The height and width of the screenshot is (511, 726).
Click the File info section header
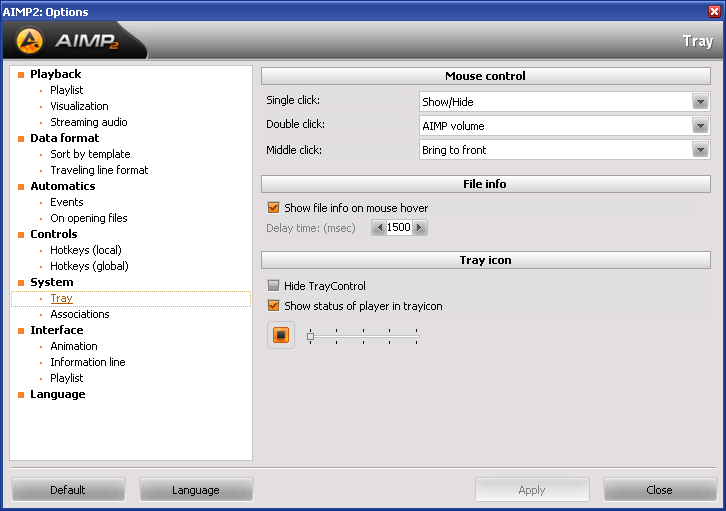pos(486,184)
